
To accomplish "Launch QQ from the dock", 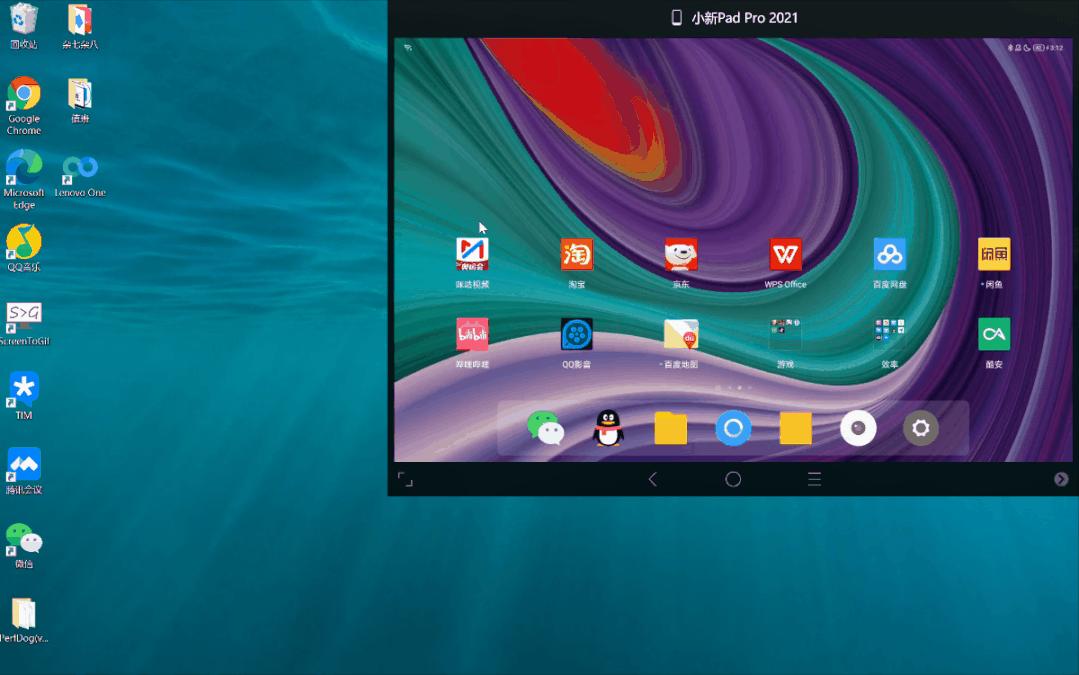I will (607, 429).
